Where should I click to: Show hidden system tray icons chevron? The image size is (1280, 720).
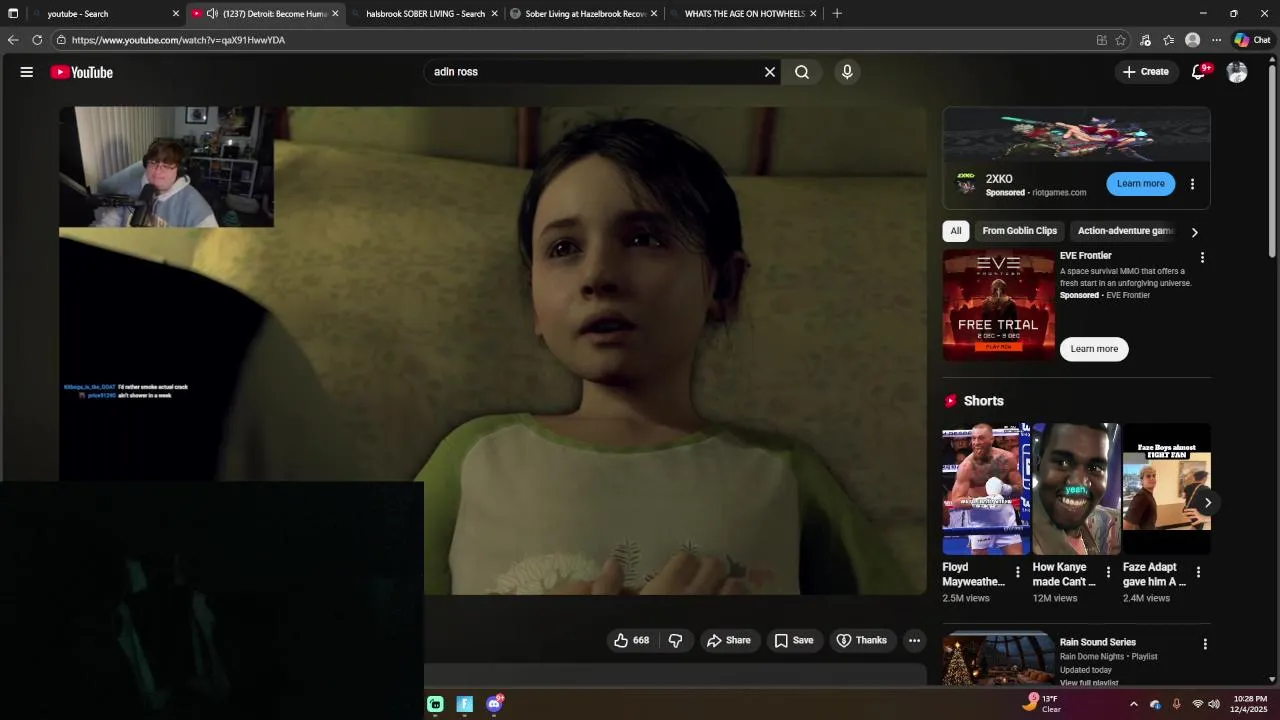[x=1133, y=704]
